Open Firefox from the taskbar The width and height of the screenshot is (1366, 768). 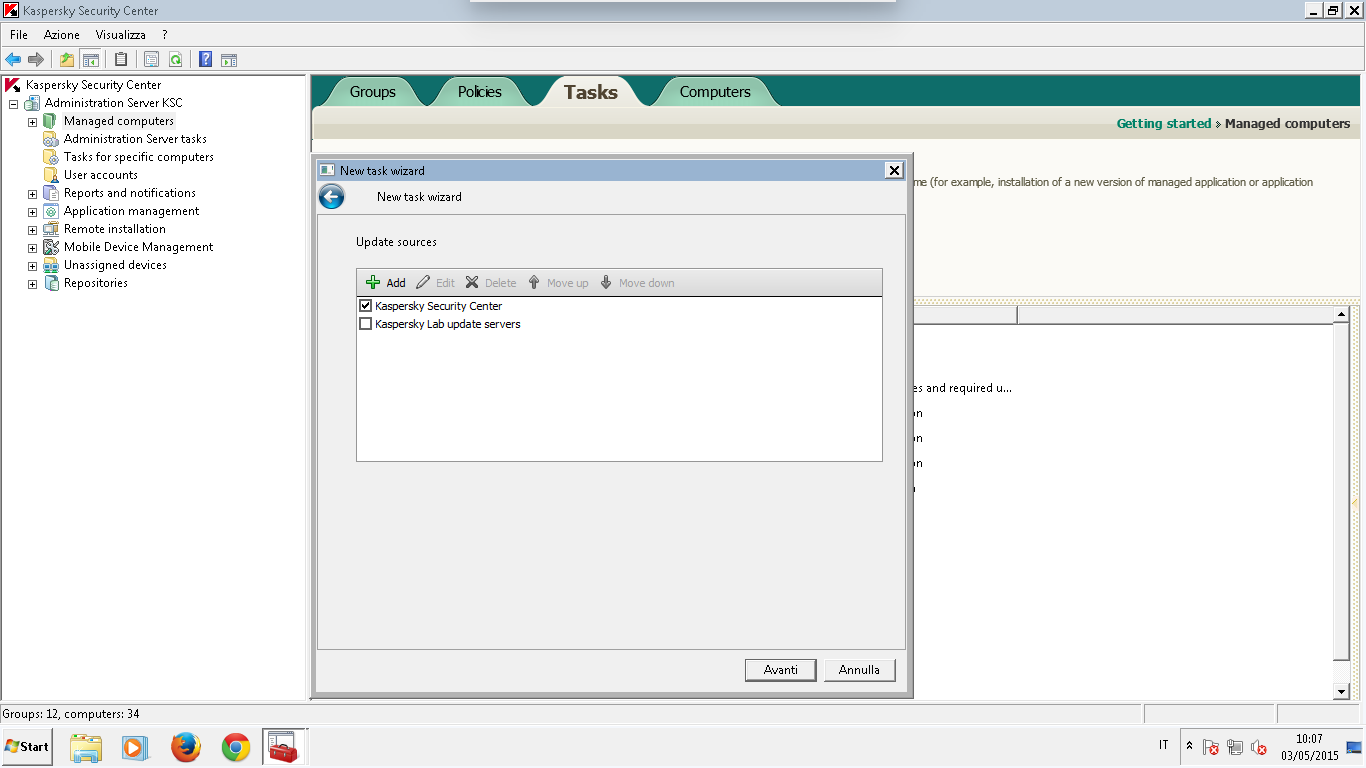[x=186, y=747]
